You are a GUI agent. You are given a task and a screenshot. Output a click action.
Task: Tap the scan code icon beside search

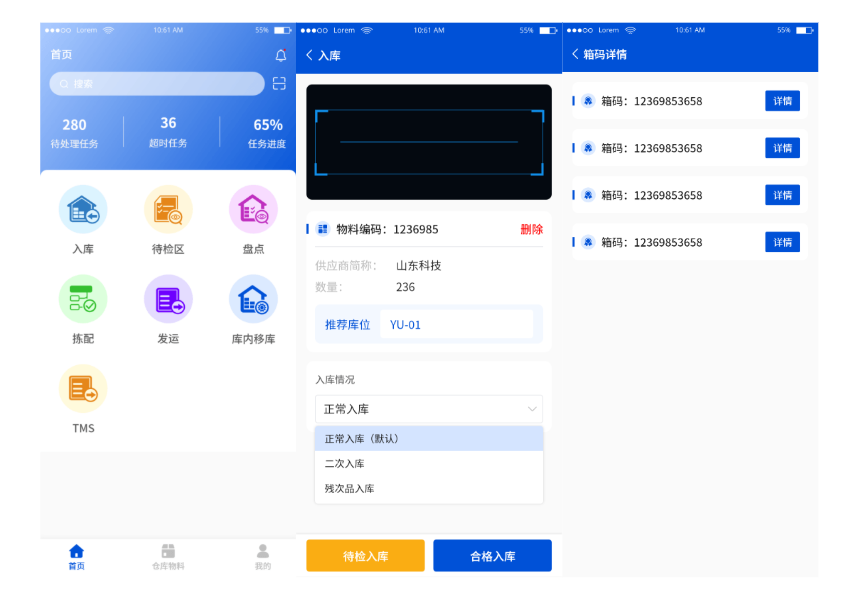[x=279, y=84]
